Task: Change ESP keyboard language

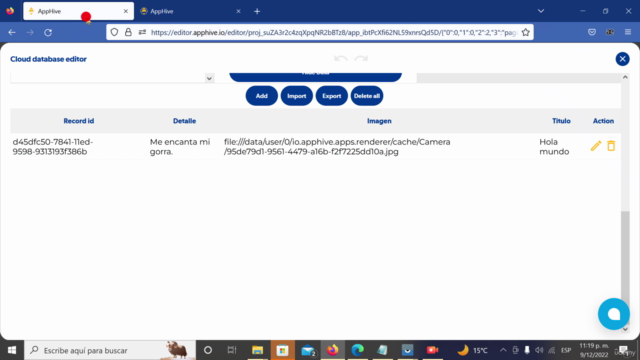Action: pos(566,350)
